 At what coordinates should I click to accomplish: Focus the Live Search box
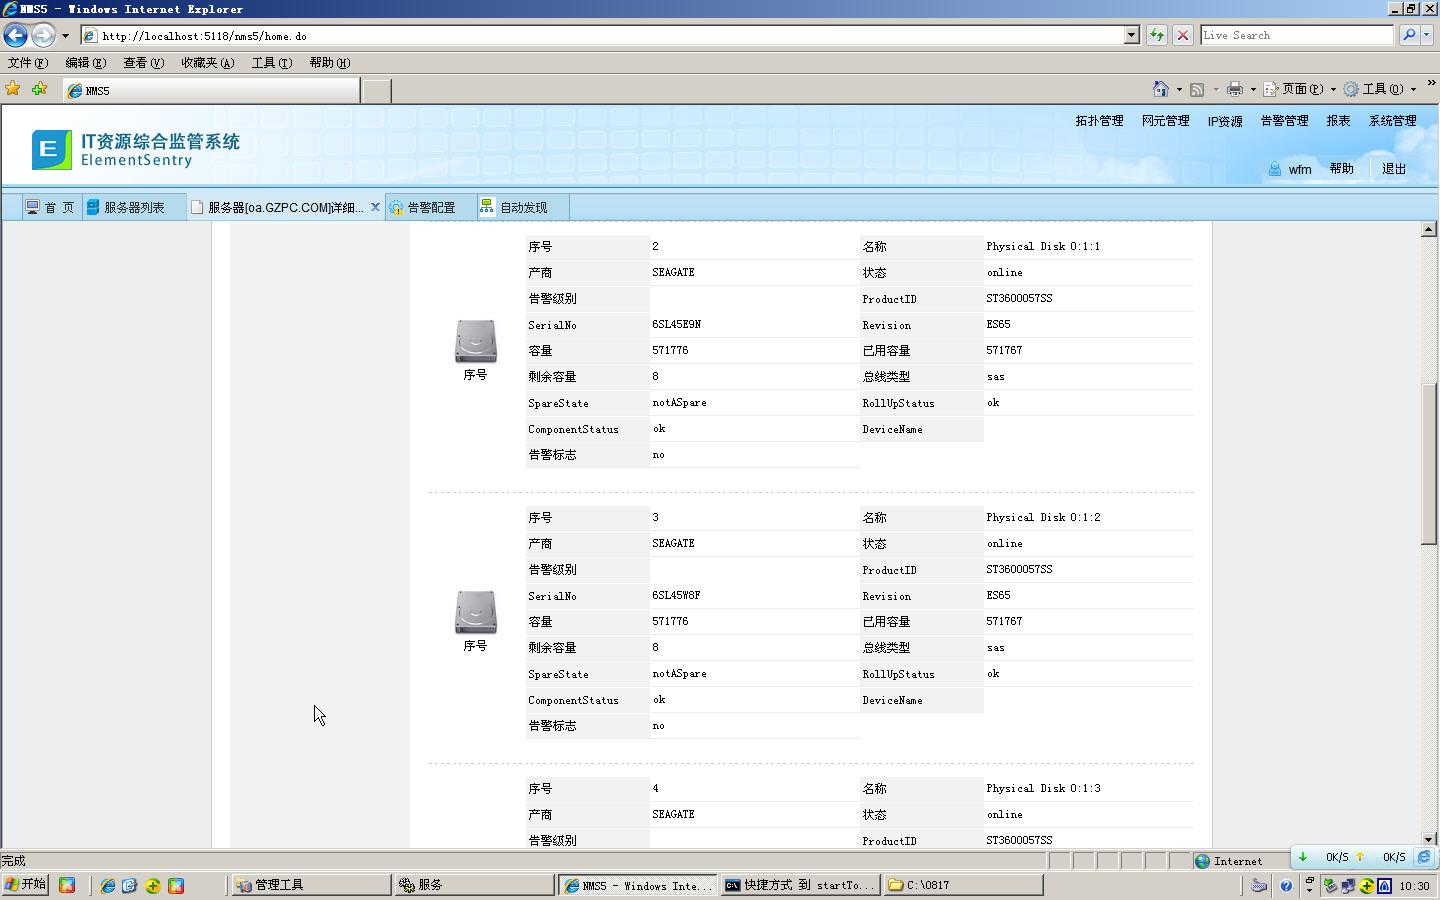(x=1297, y=35)
